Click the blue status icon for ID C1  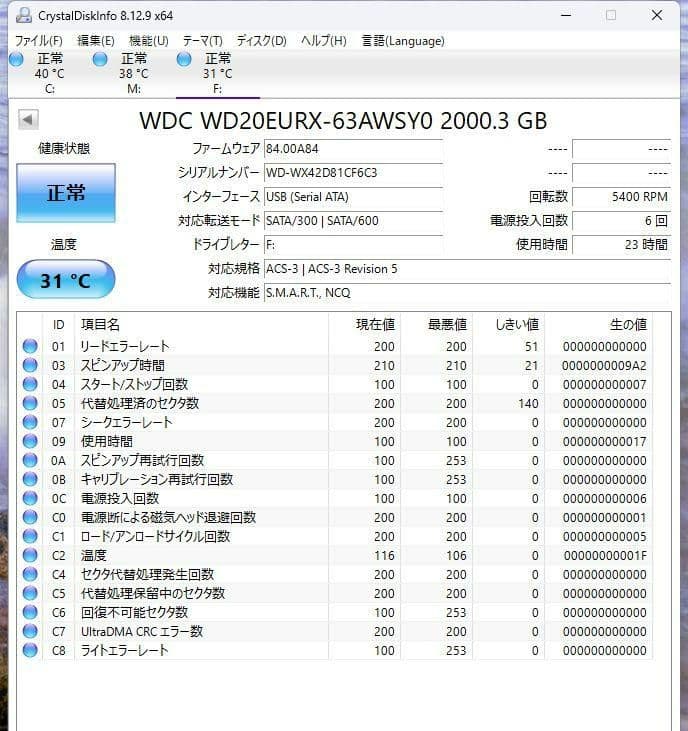click(x=30, y=537)
